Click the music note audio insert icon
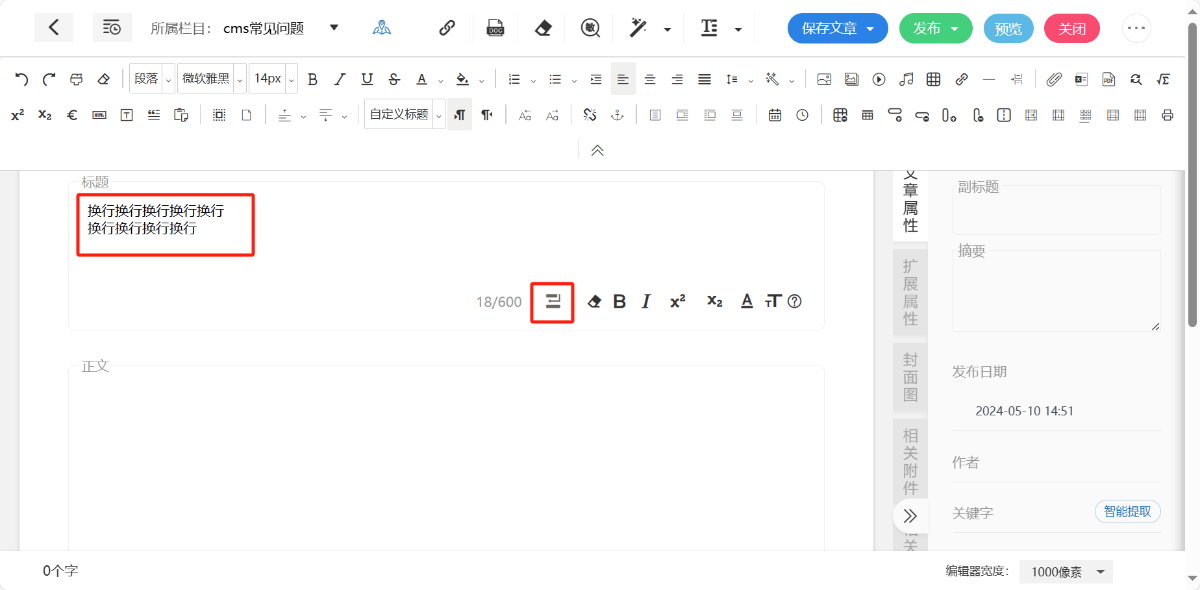This screenshot has width=1200, height=590. pyautogui.click(x=906, y=79)
